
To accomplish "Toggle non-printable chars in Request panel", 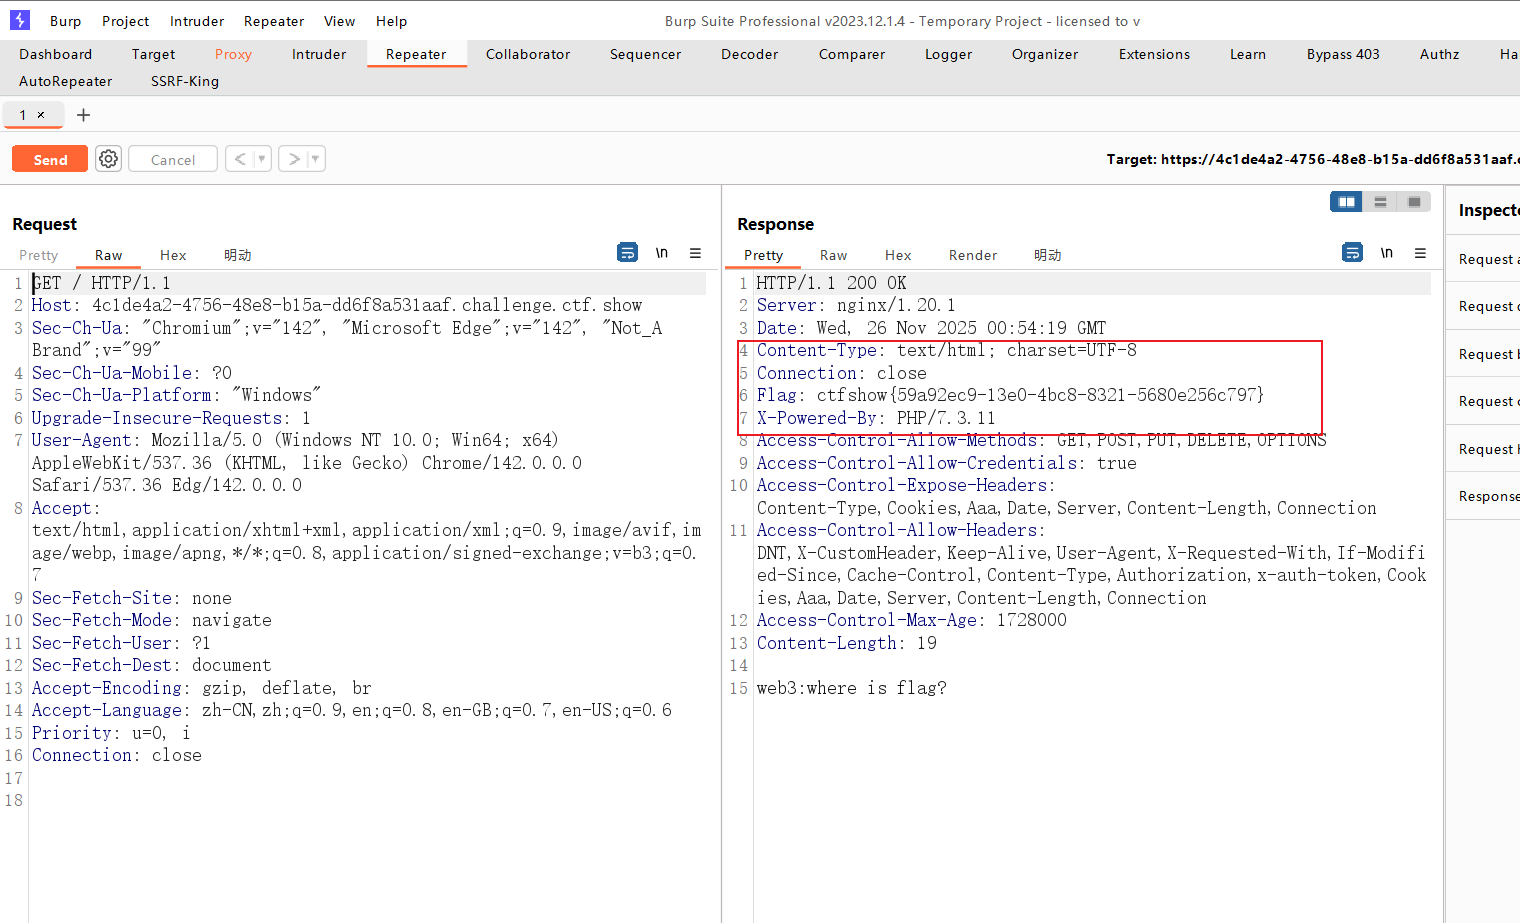I will click(662, 253).
